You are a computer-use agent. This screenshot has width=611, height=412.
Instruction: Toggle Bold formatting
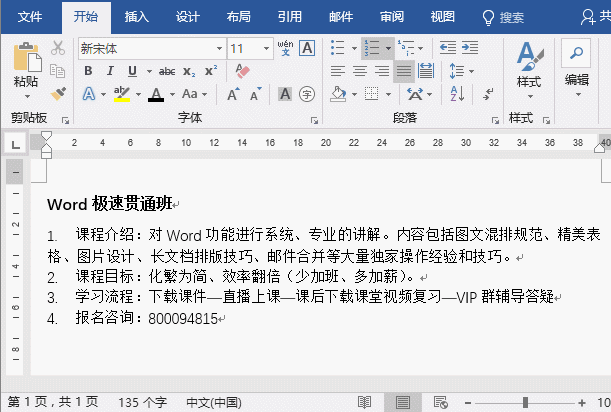coord(88,71)
